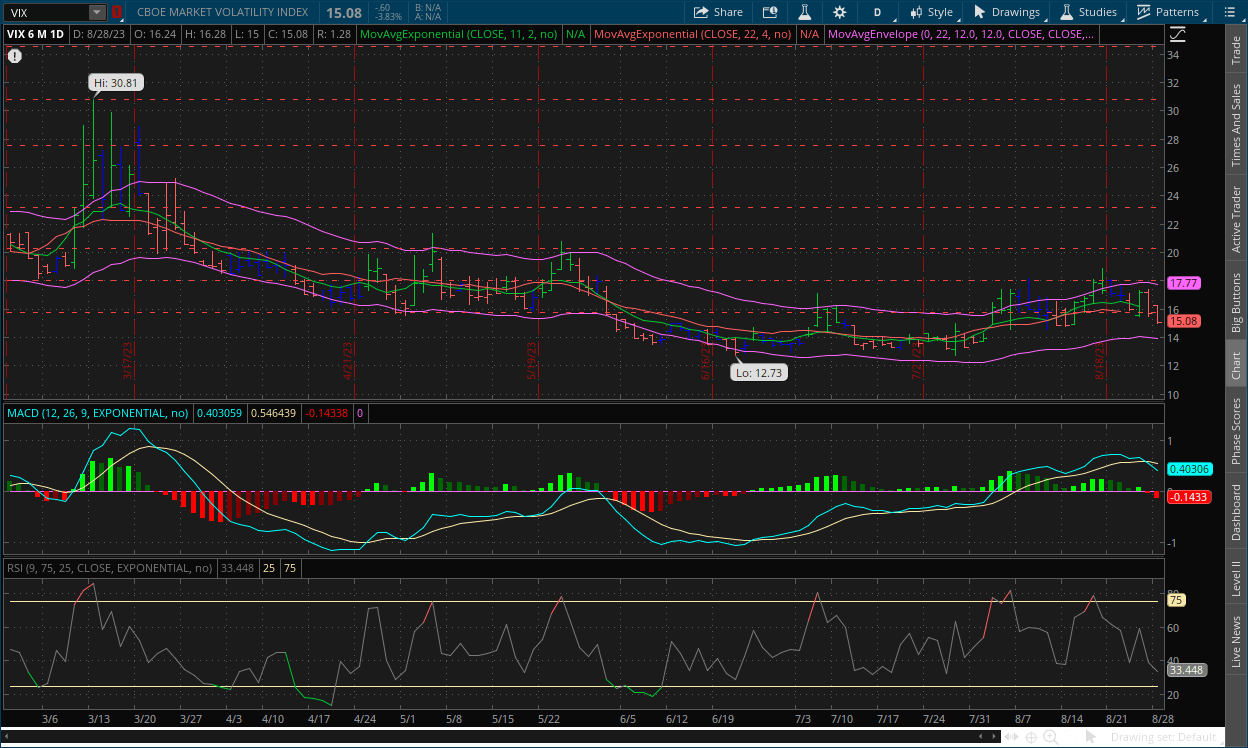Expand the symbol selector dropdown arrow
The width and height of the screenshot is (1248, 748).
97,12
